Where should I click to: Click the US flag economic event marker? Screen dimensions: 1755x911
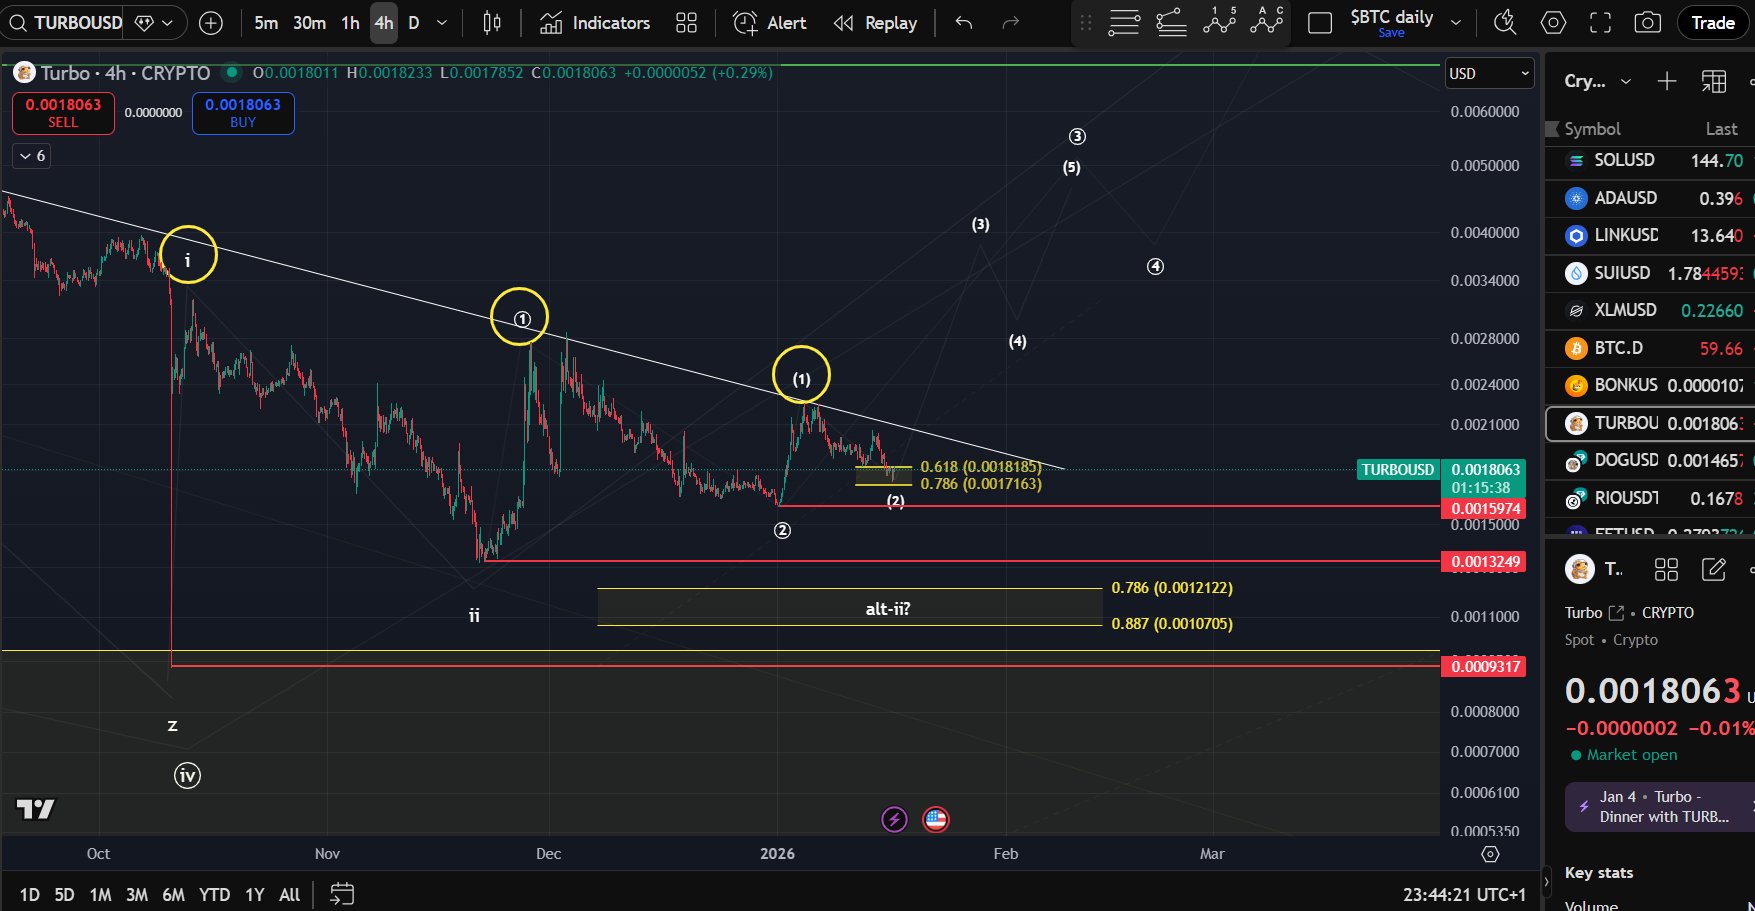(x=936, y=820)
